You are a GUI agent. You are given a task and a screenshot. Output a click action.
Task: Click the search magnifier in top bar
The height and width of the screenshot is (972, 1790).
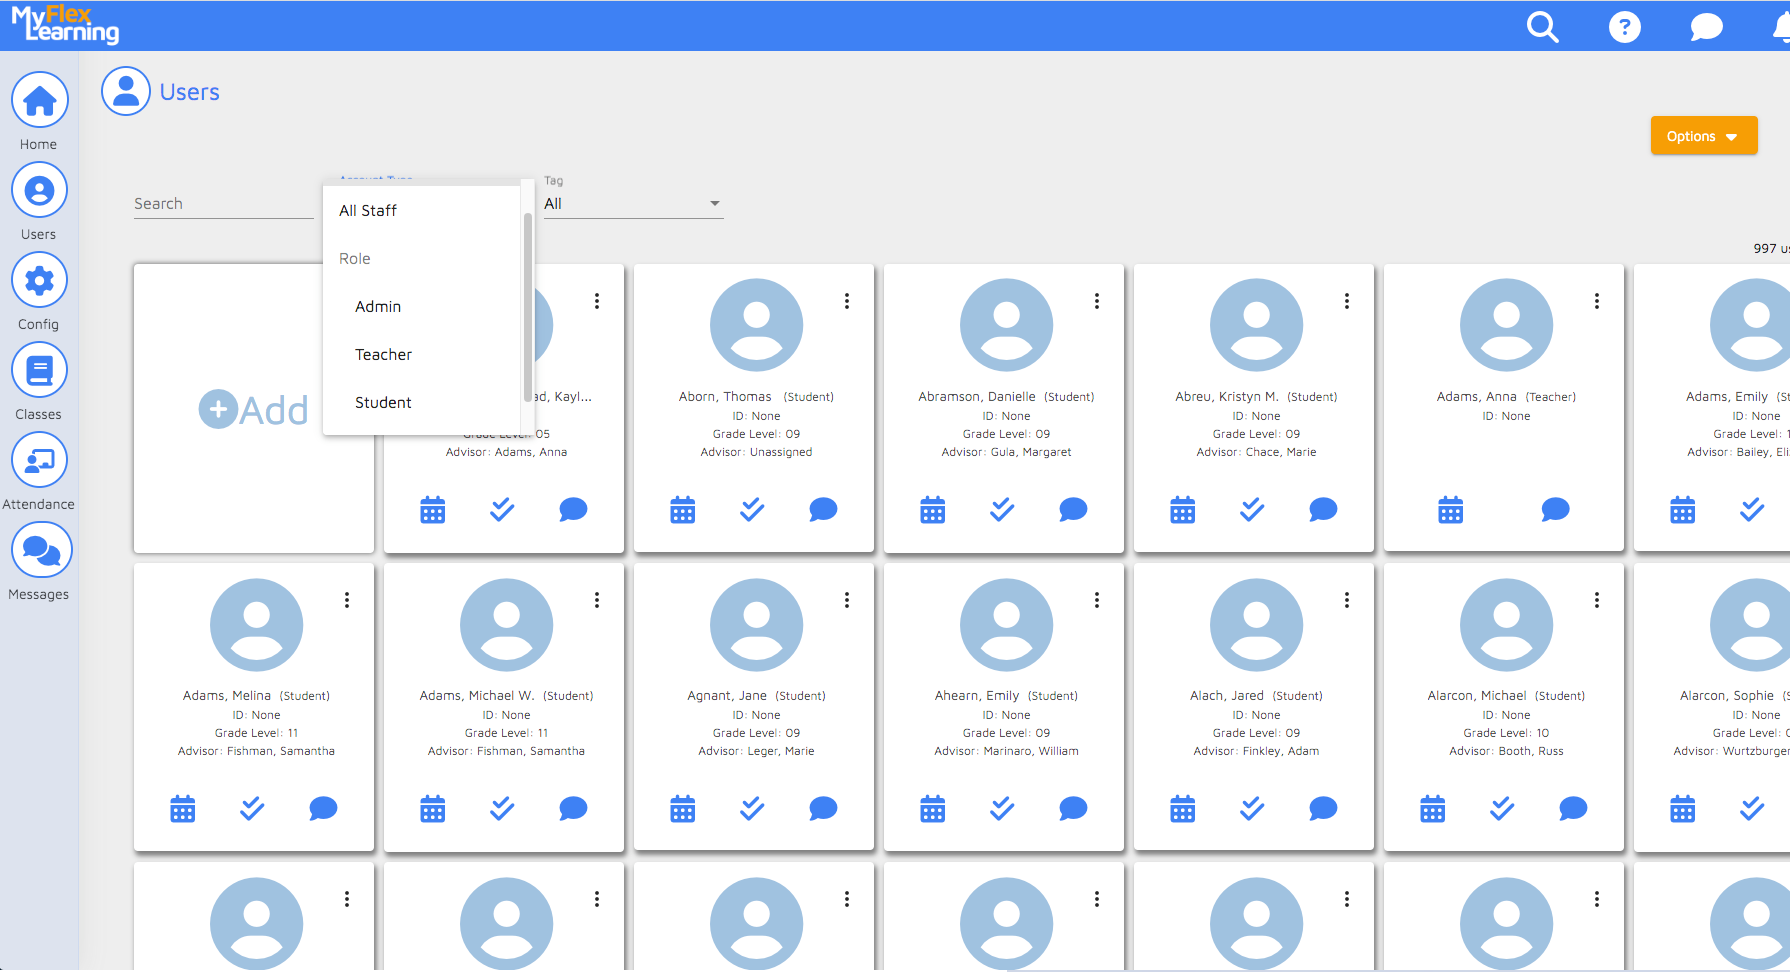(1542, 27)
